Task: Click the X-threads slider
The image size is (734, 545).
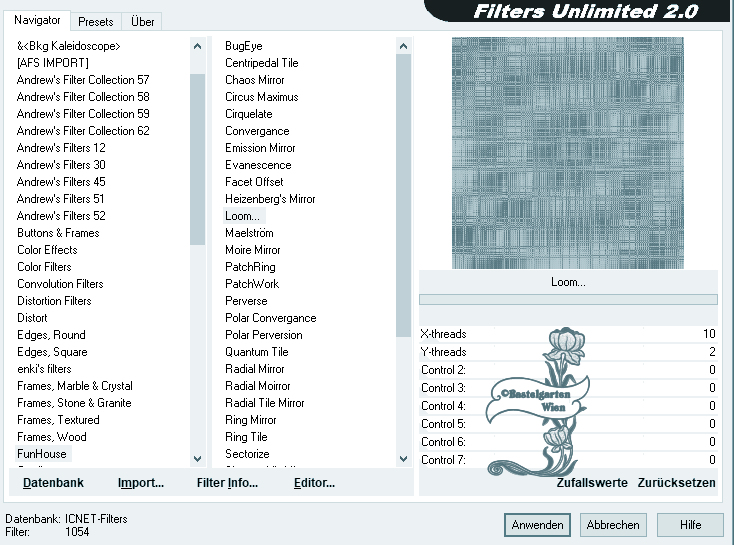Action: coord(568,334)
